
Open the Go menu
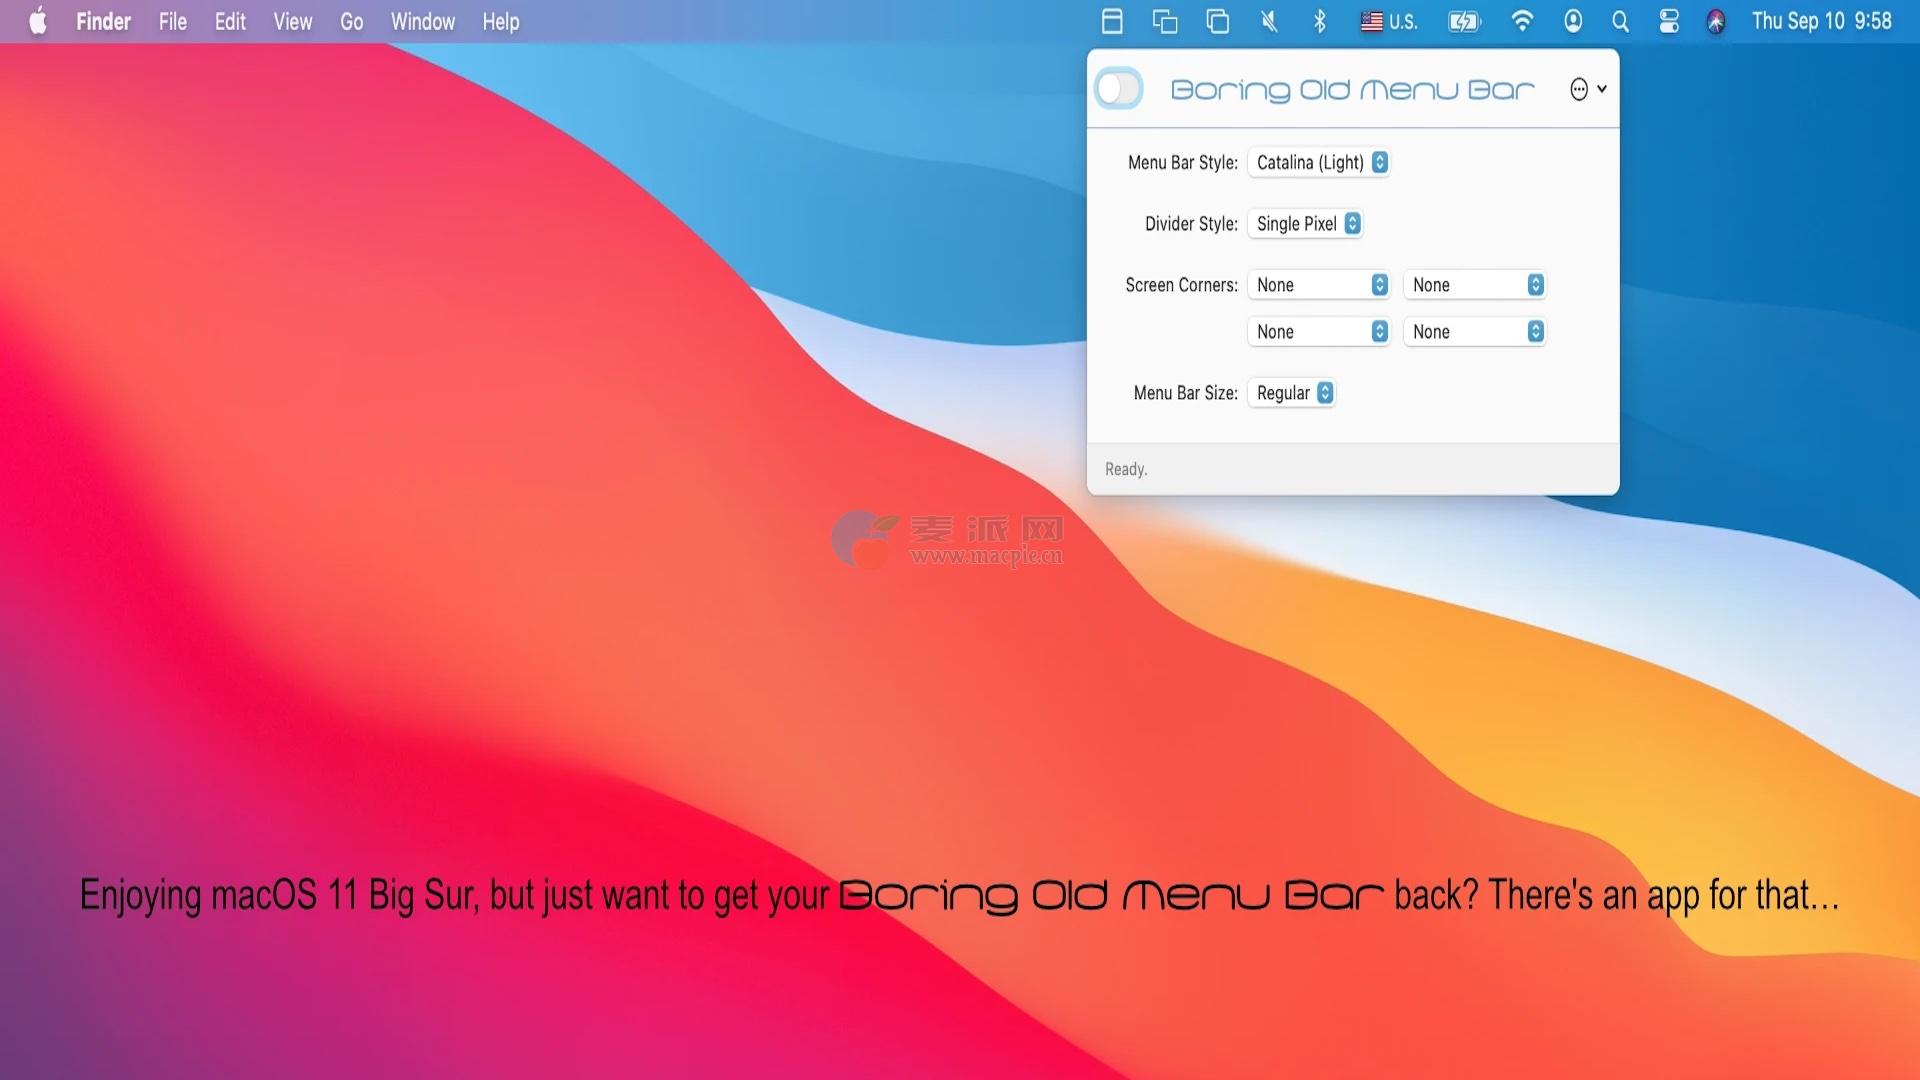(x=351, y=21)
